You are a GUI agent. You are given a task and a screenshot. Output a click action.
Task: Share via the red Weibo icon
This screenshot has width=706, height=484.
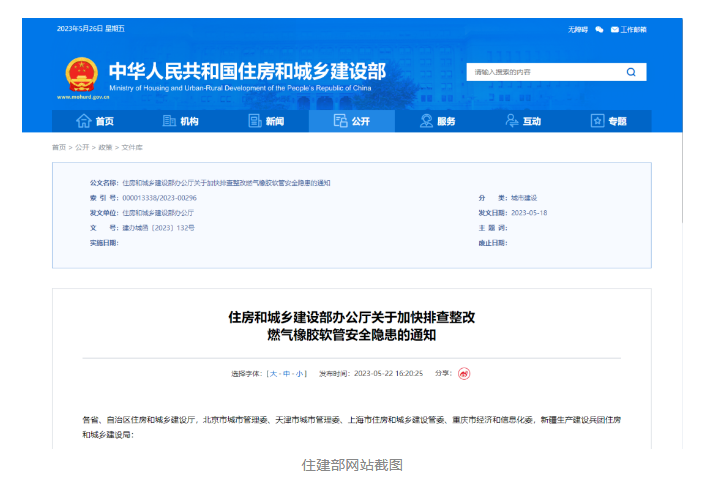point(464,374)
